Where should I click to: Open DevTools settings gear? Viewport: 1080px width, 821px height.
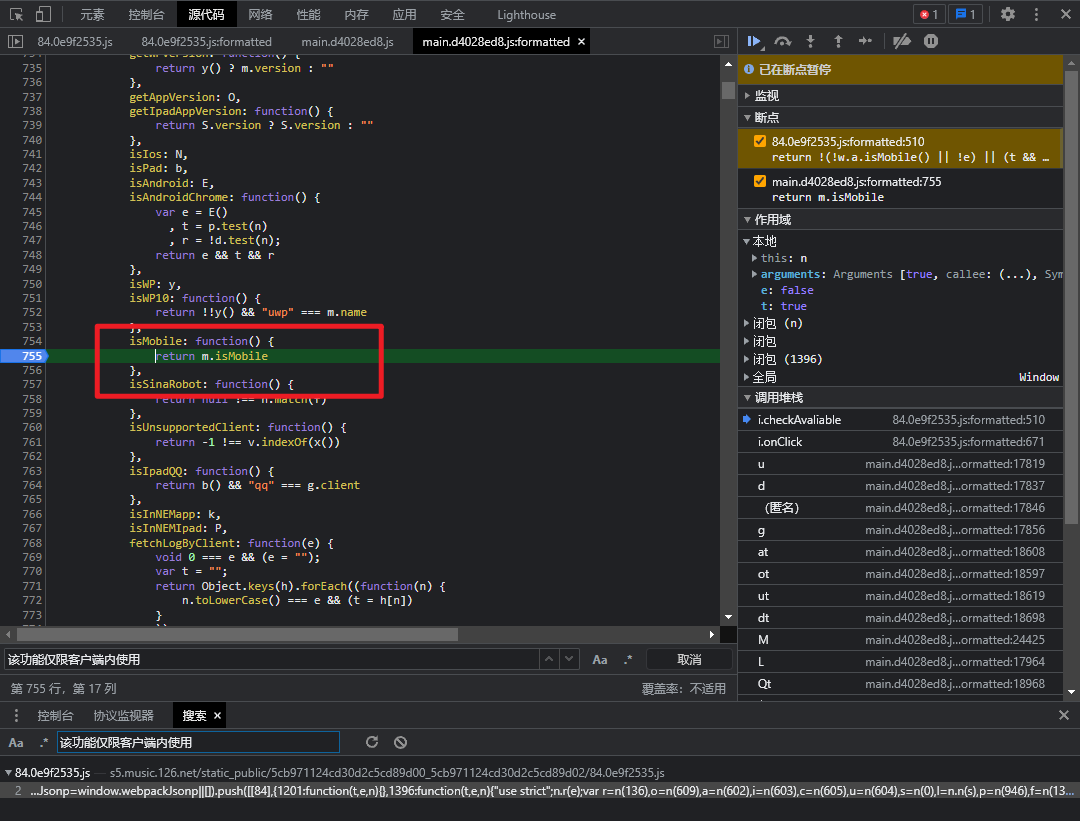click(x=1008, y=14)
